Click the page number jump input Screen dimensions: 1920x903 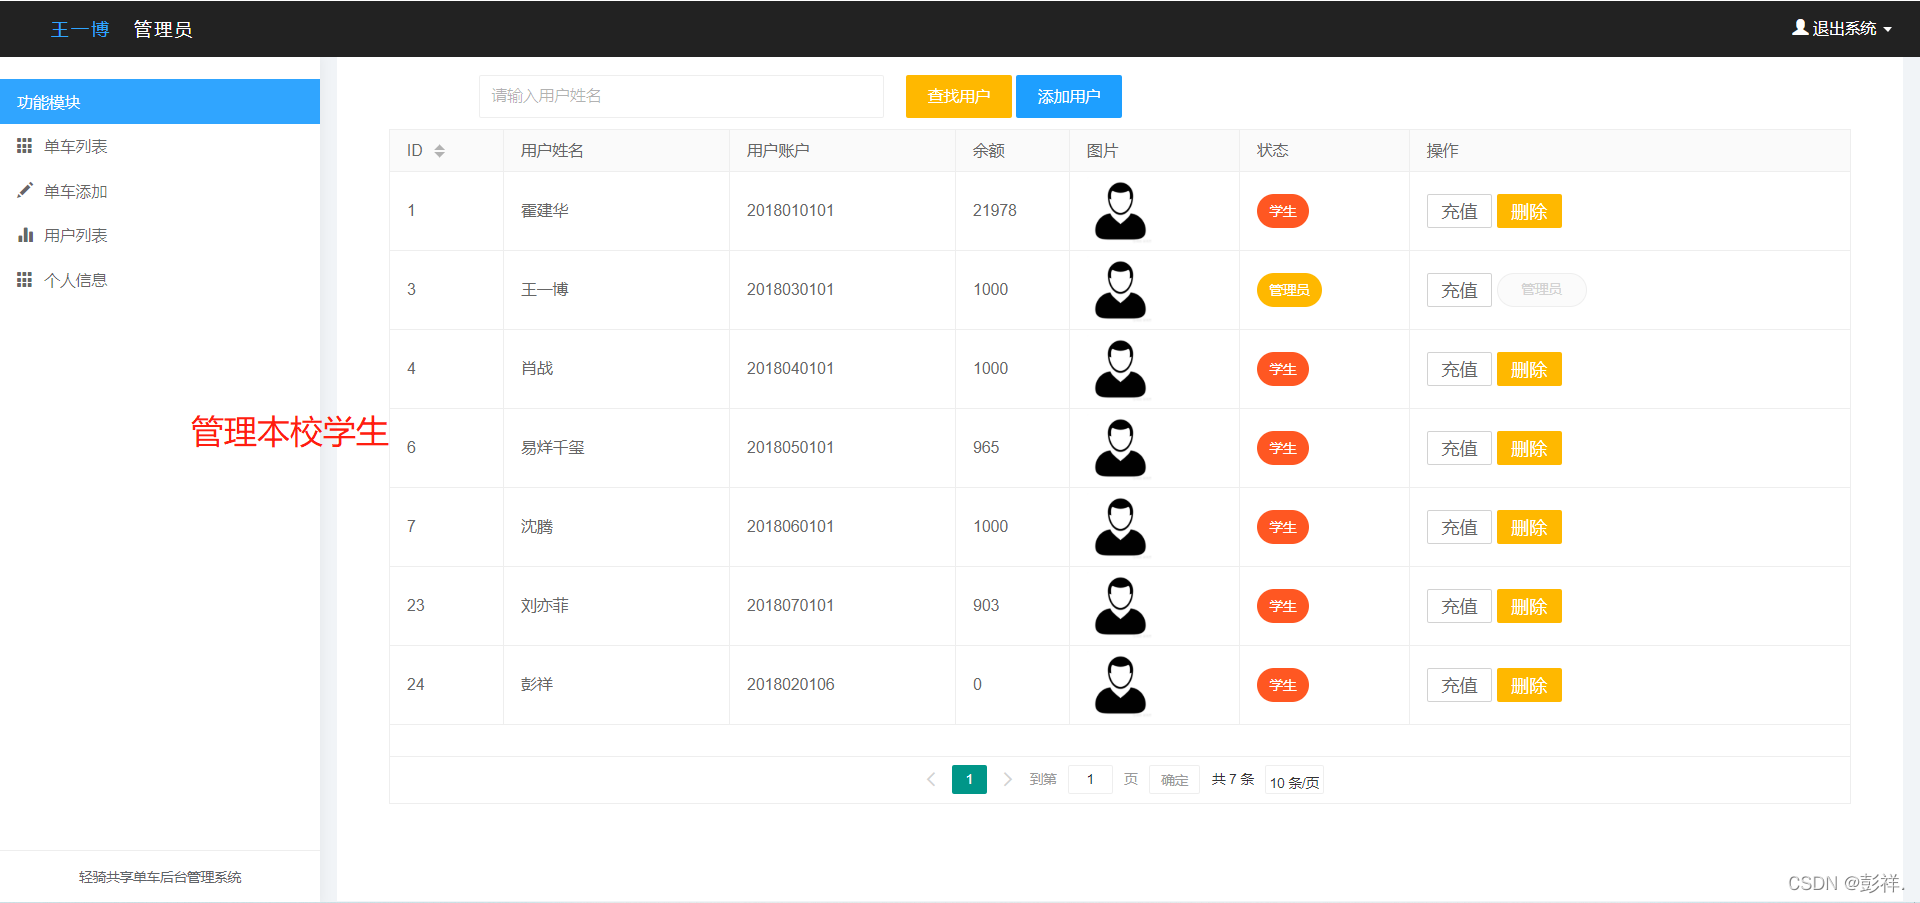[x=1090, y=779]
